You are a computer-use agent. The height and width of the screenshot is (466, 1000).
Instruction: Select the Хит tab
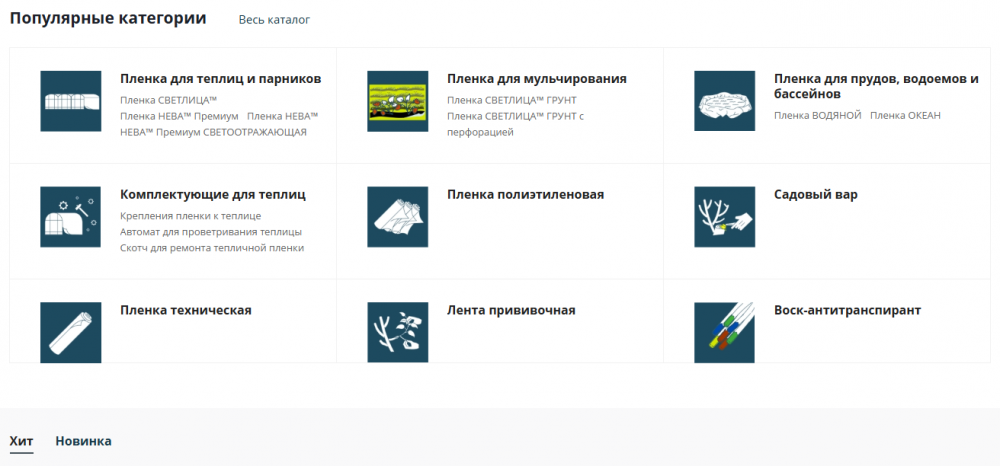pyautogui.click(x=21, y=441)
